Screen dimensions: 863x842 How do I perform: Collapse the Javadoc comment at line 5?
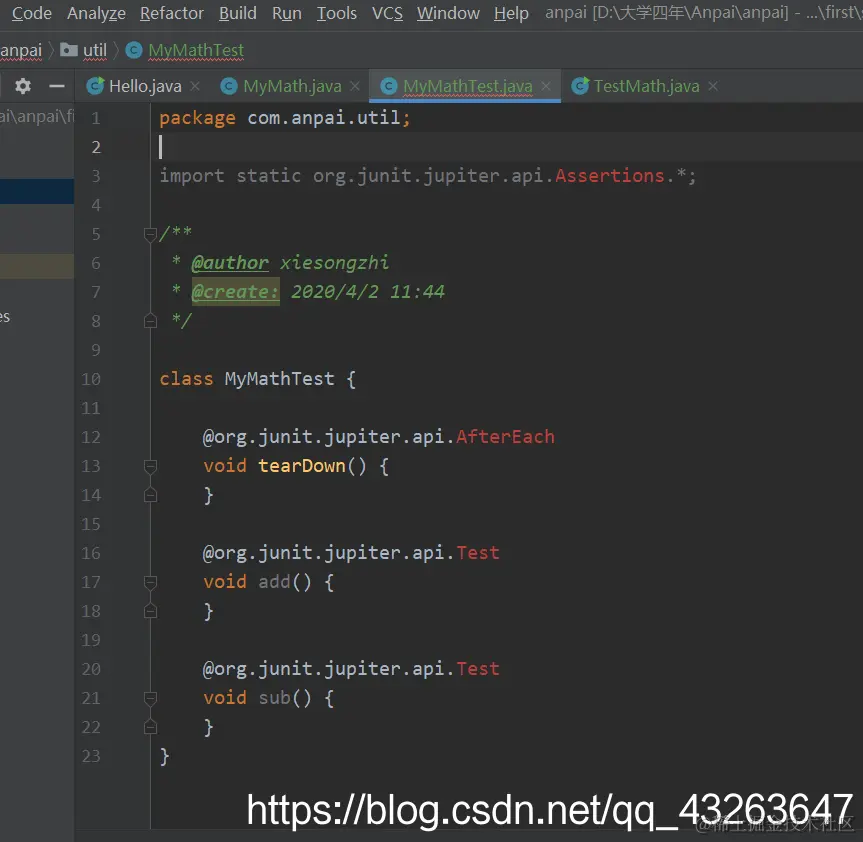tap(150, 235)
